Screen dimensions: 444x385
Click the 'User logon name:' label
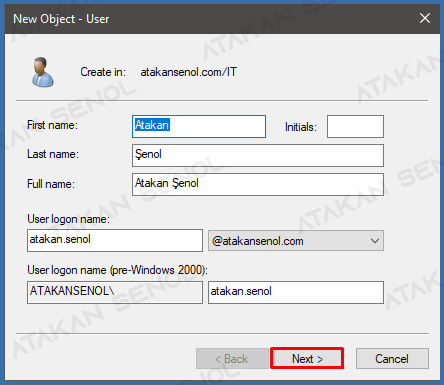pyautogui.click(x=68, y=219)
